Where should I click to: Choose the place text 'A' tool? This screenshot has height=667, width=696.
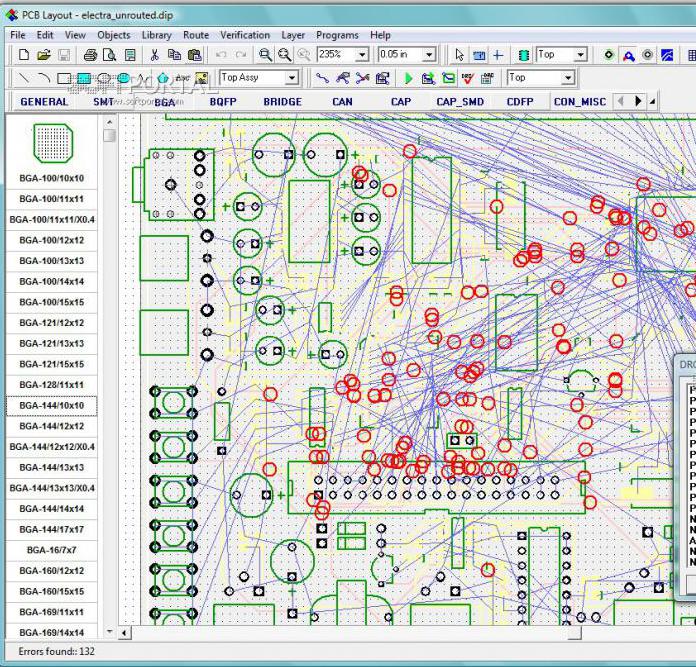click(x=629, y=55)
